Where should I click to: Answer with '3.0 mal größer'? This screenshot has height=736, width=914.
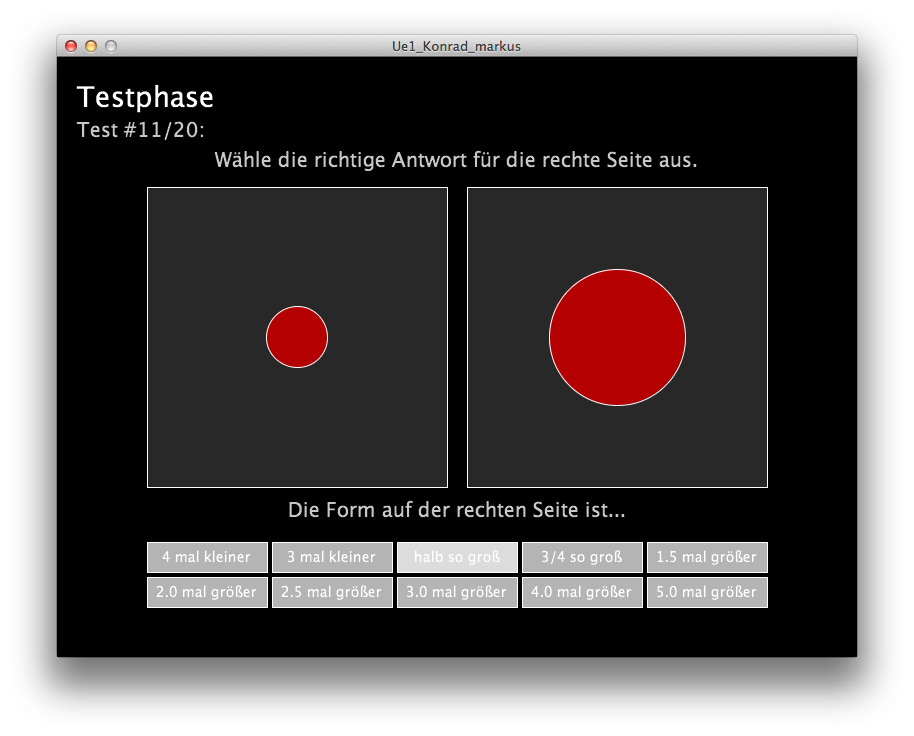(457, 592)
